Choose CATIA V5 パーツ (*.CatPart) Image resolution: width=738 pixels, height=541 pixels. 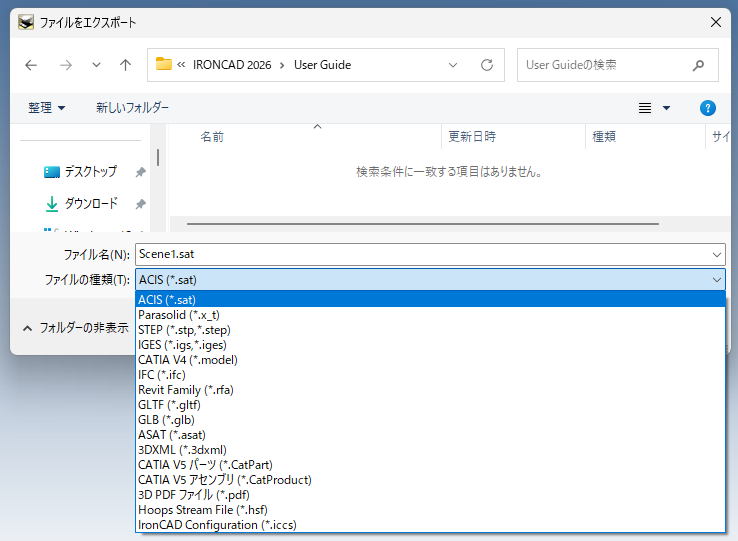(x=430, y=465)
